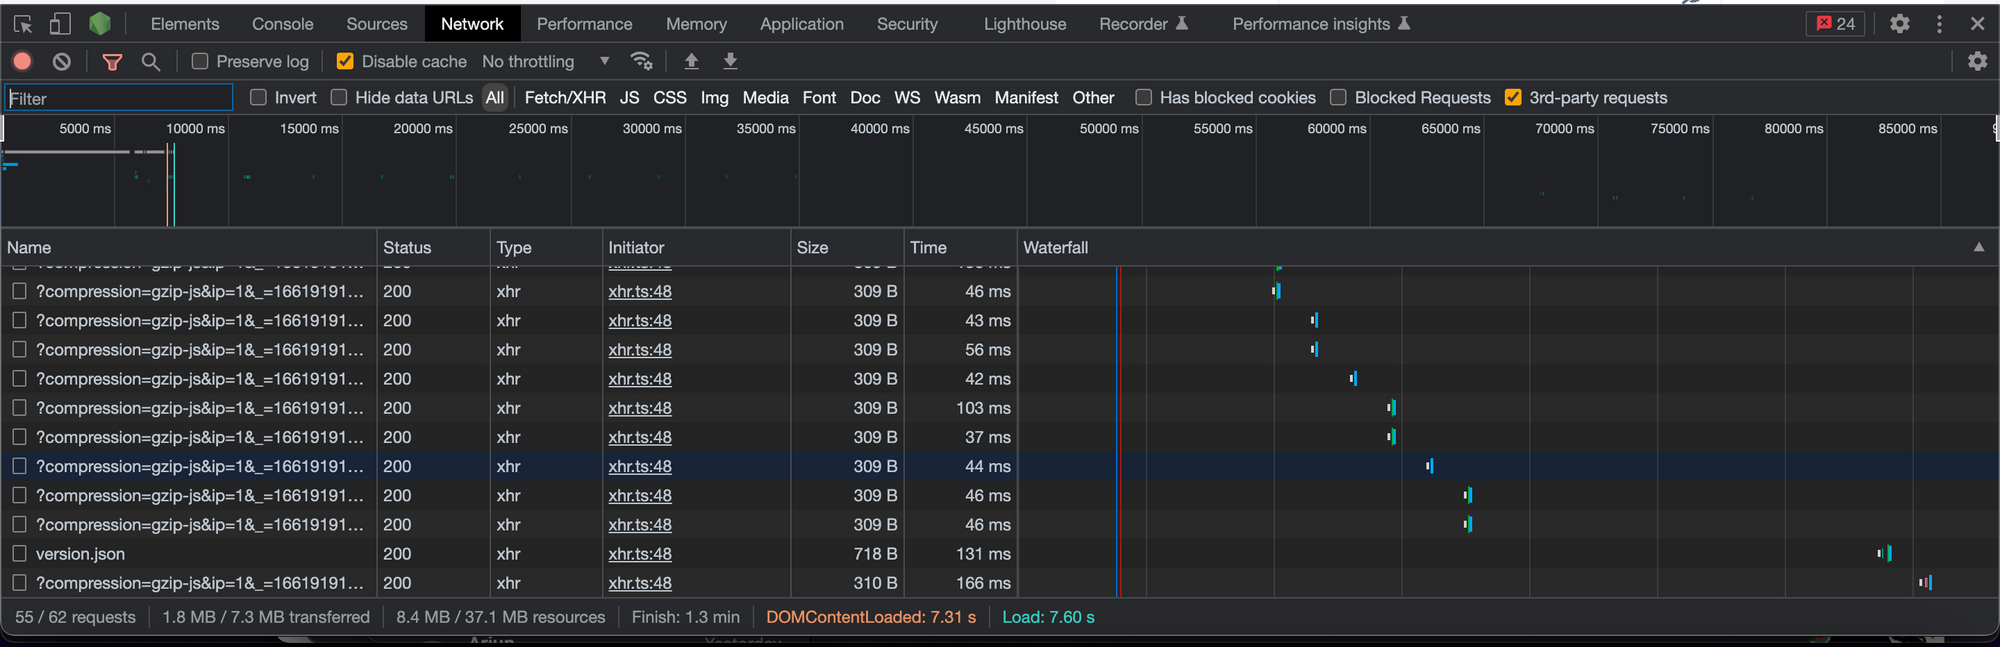Click the inspect element picker icon
2000x647 pixels.
[22, 24]
